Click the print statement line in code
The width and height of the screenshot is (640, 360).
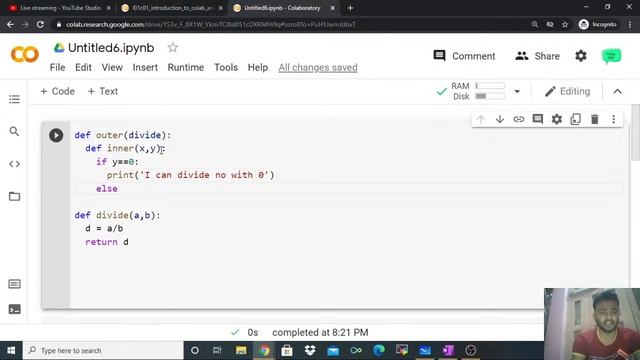click(x=191, y=175)
